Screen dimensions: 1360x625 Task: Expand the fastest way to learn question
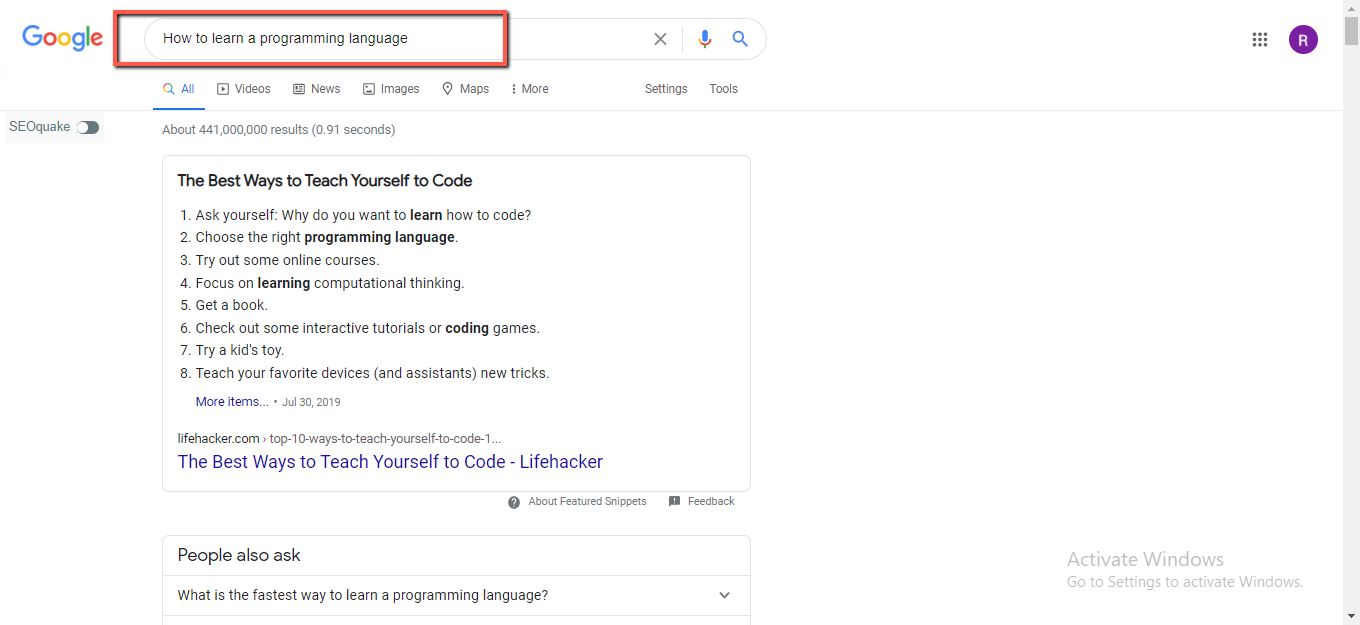point(723,594)
